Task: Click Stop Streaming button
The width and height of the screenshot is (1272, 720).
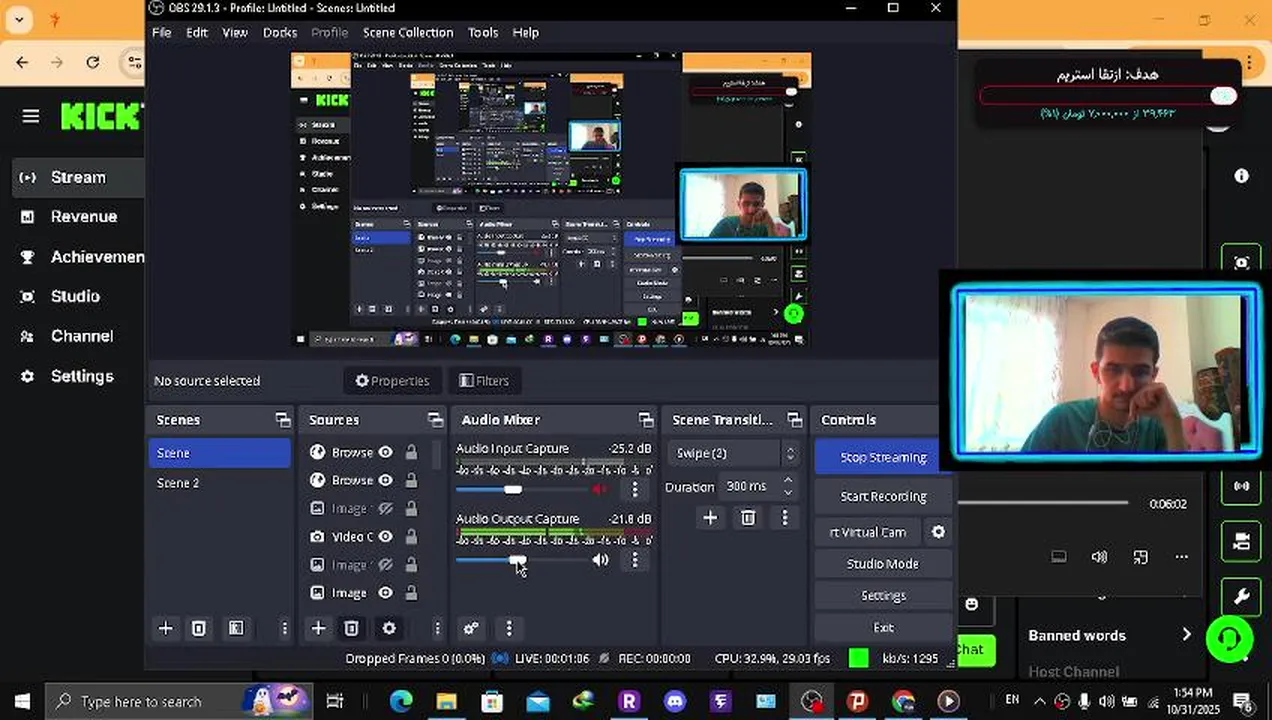Action: click(882, 457)
